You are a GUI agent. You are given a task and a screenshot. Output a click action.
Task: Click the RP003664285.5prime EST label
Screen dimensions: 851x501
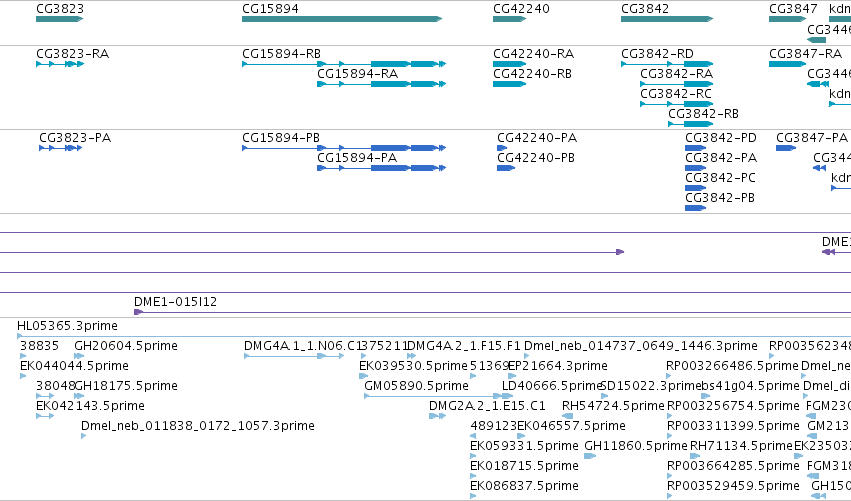(733, 466)
